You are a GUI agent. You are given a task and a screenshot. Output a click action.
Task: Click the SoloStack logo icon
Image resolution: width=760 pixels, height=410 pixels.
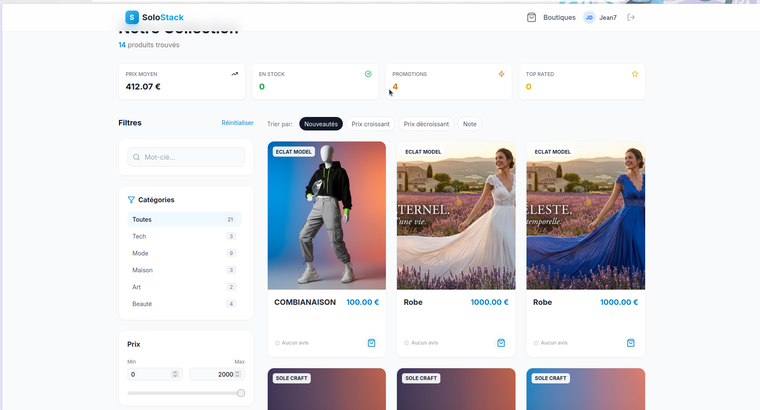[x=132, y=17]
